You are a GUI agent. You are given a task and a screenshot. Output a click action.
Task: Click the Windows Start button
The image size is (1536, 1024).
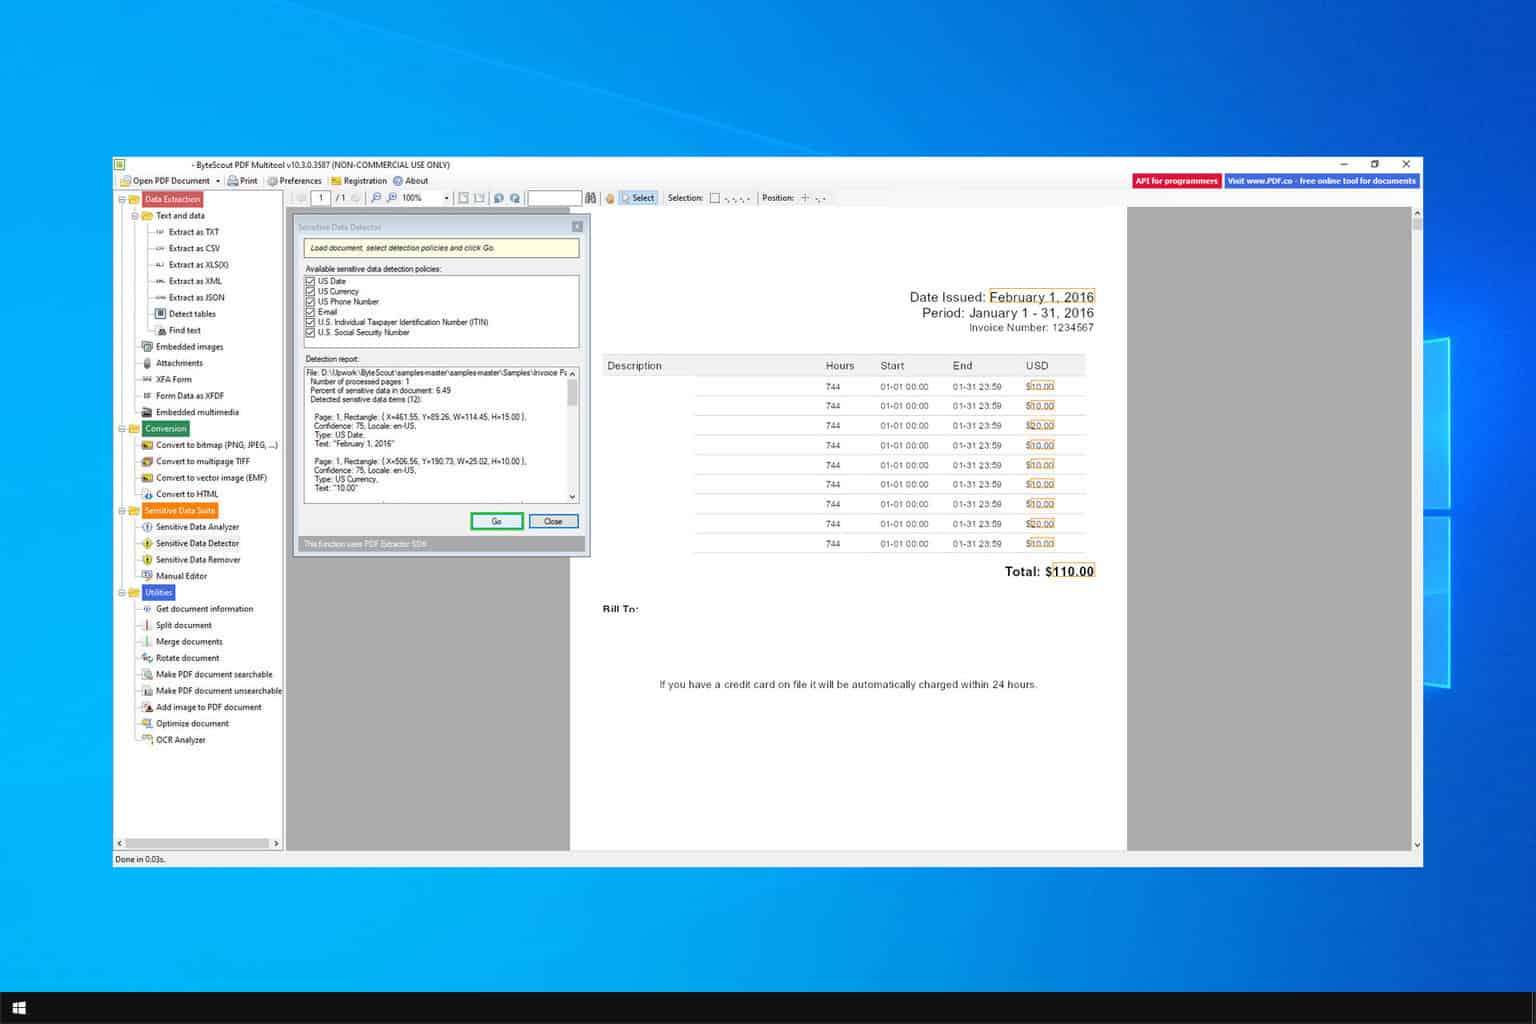pos(18,1008)
